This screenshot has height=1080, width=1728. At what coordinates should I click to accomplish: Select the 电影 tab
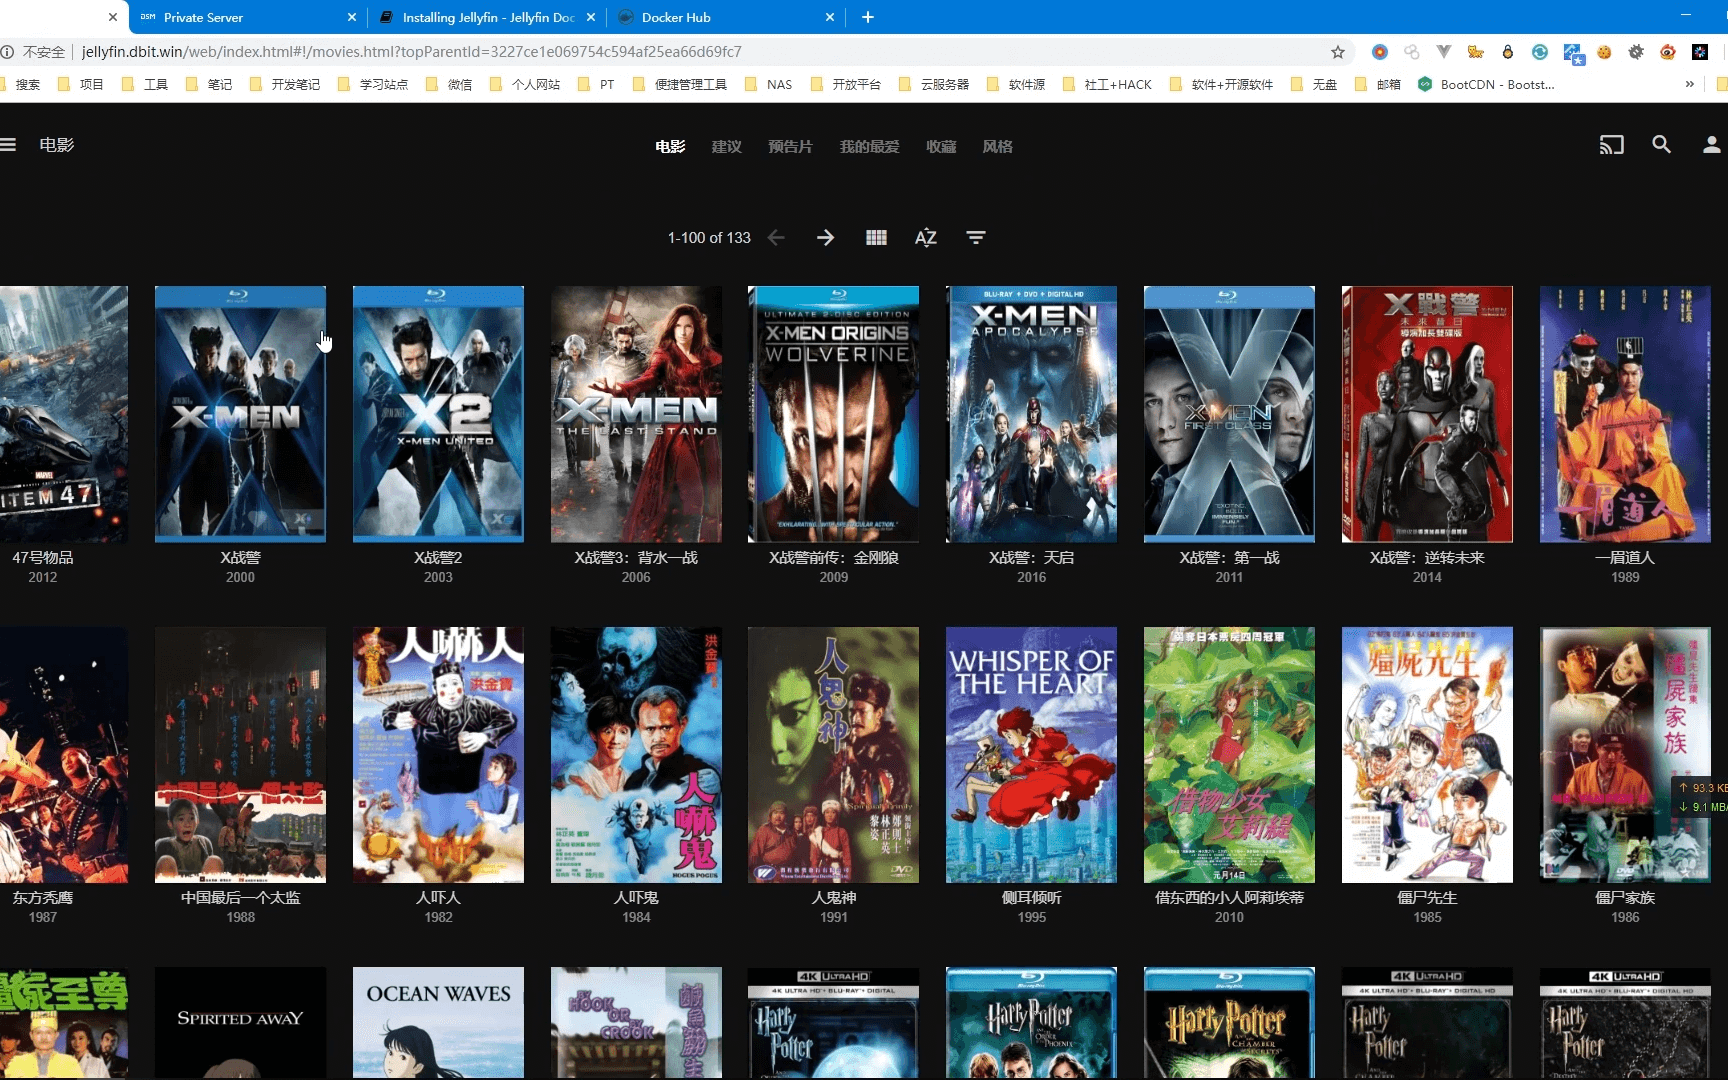670,146
